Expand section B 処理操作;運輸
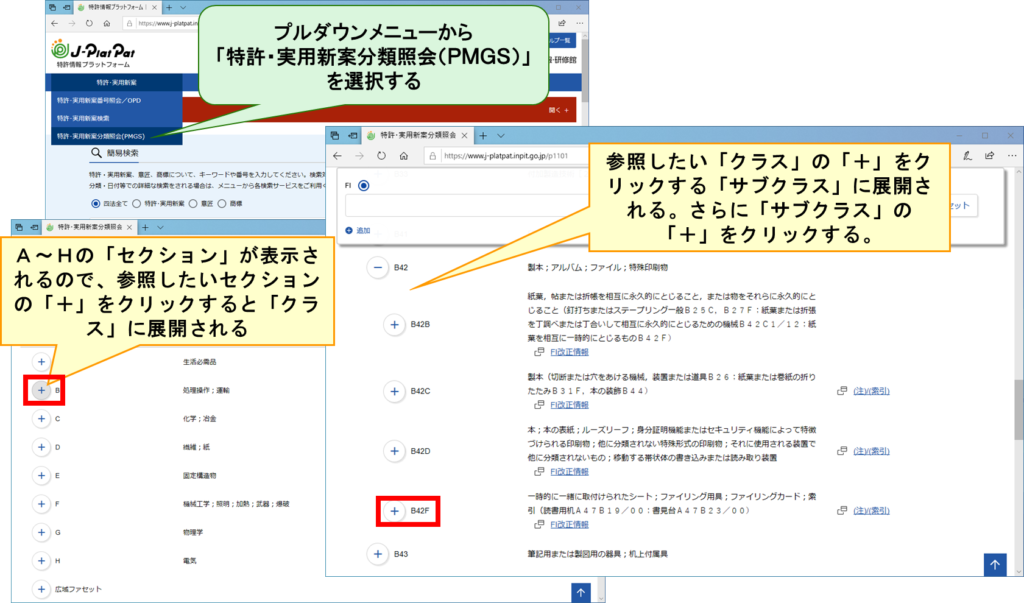The width and height of the screenshot is (1024, 603). point(40,390)
